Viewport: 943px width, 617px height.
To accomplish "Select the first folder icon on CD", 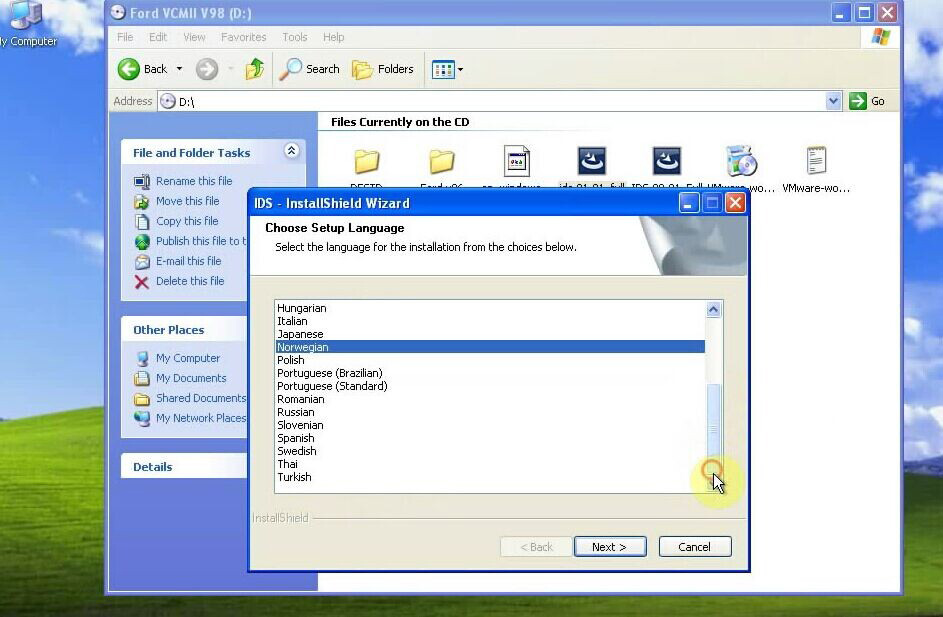I will [366, 161].
